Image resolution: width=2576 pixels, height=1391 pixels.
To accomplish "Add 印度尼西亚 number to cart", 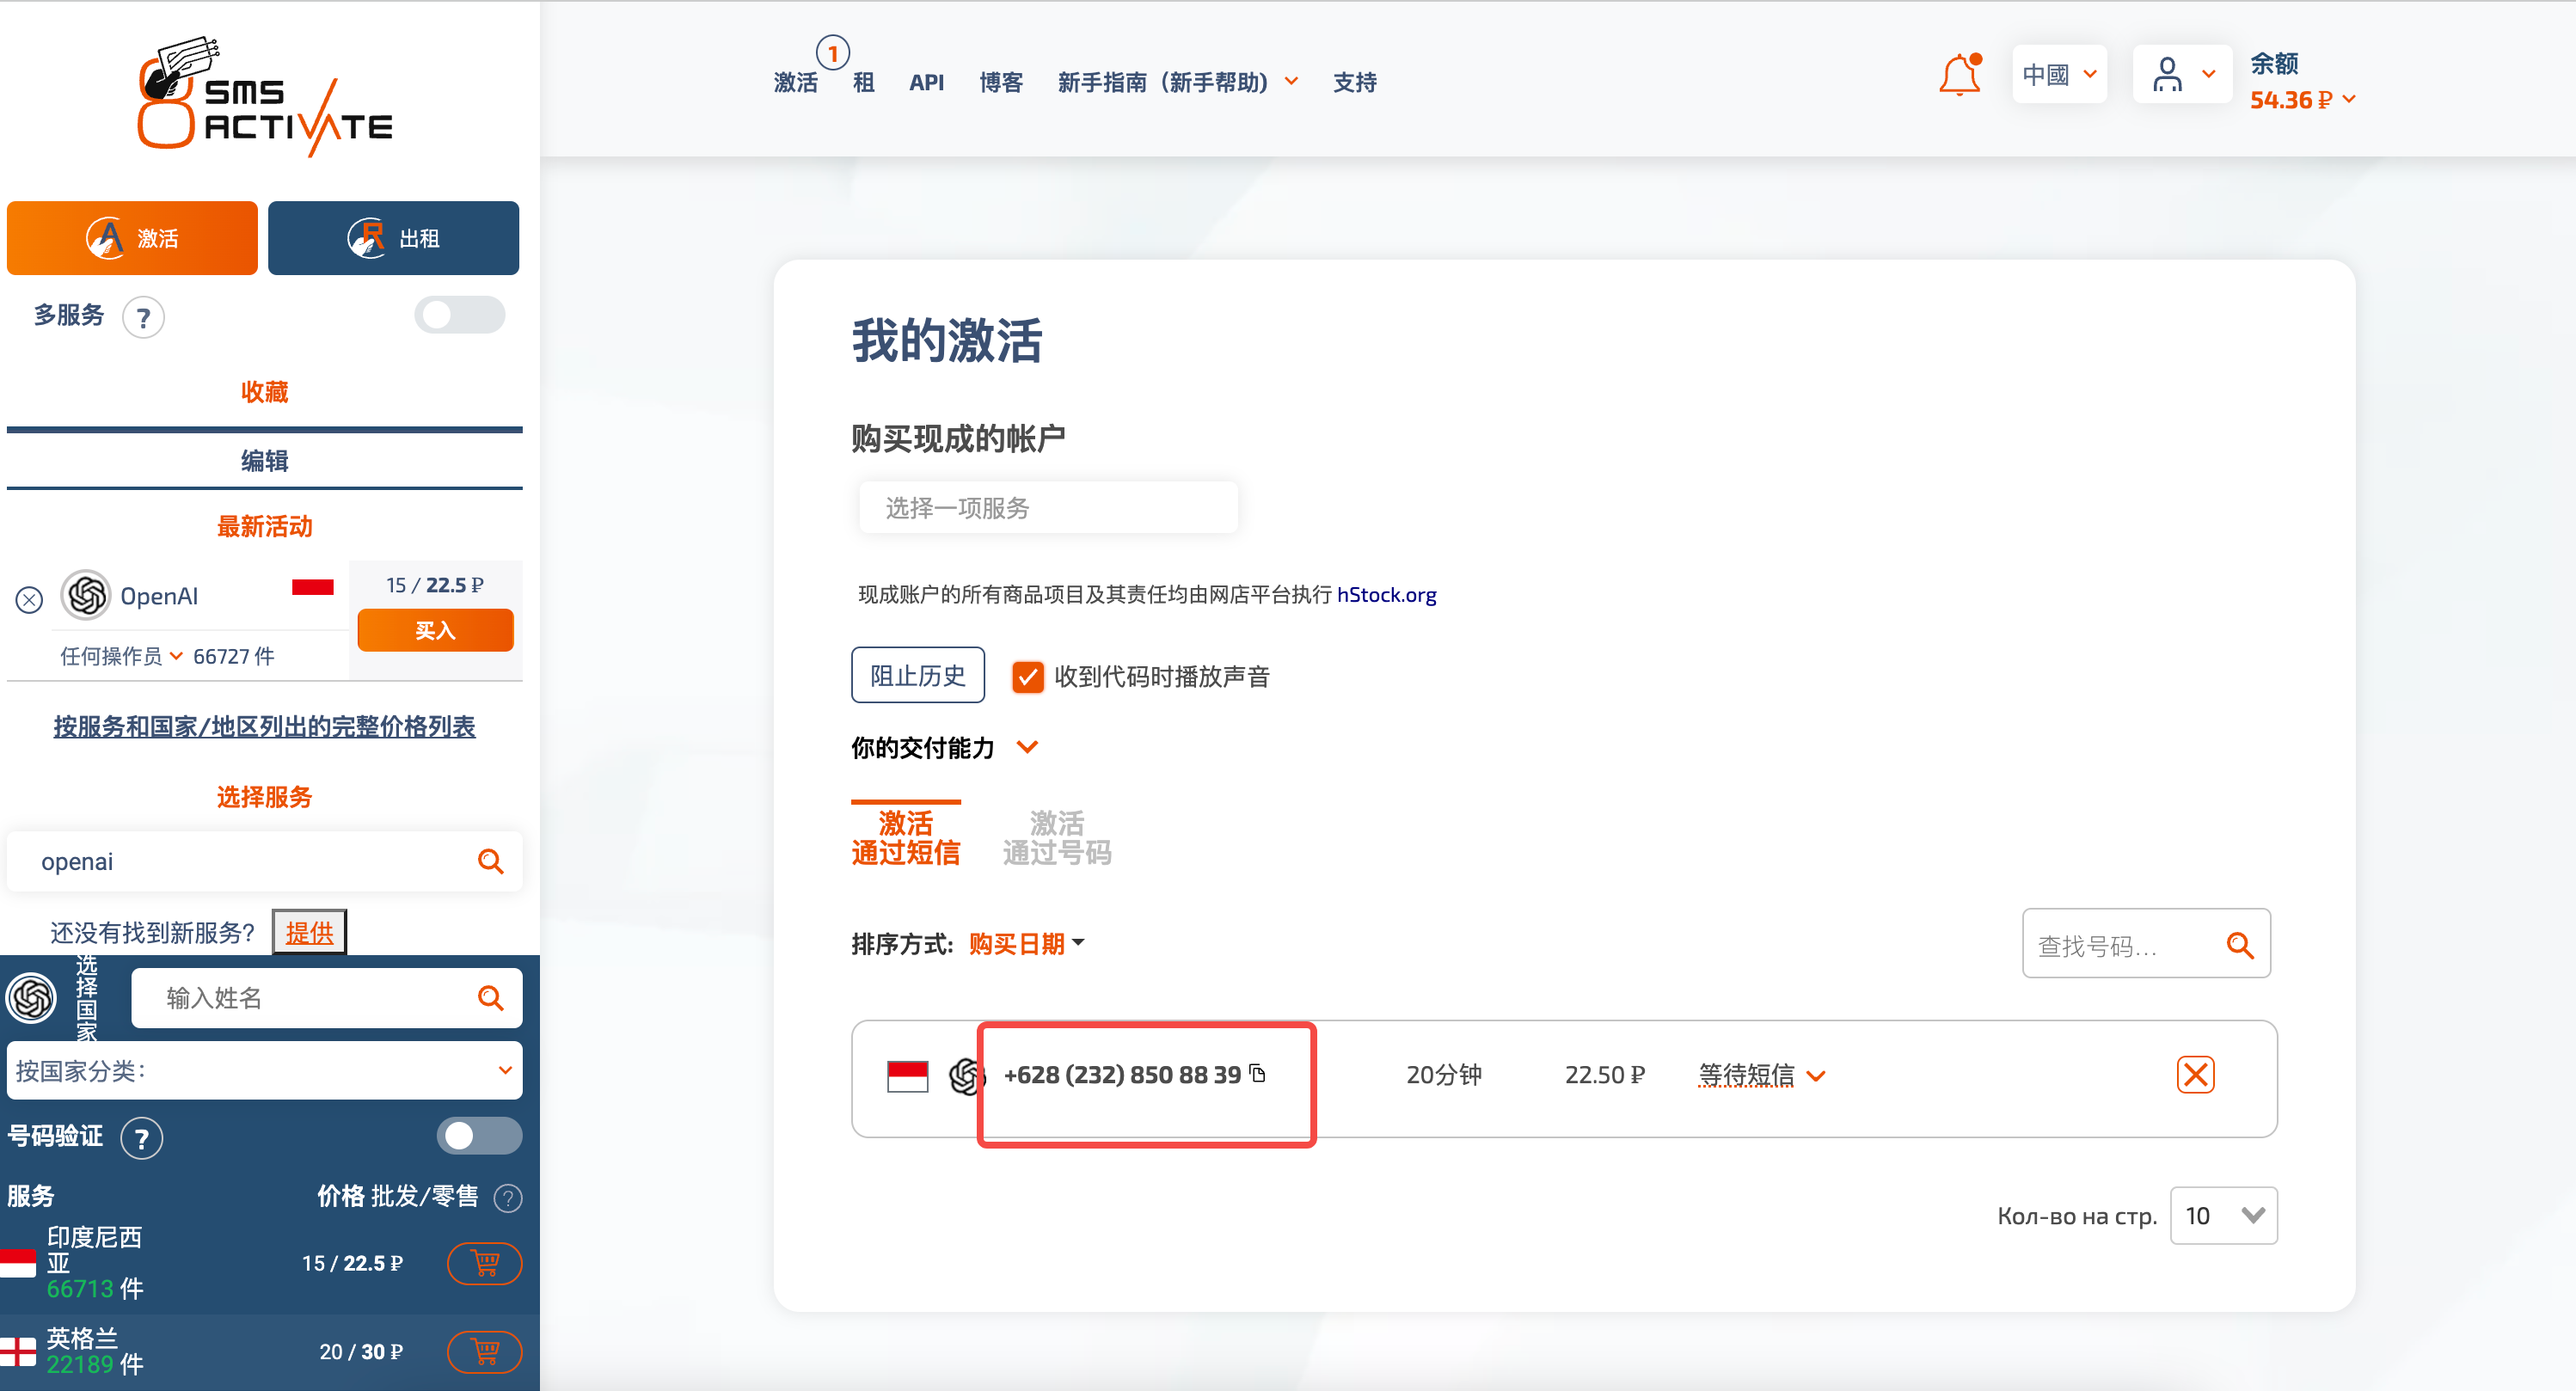I will 485,1264.
